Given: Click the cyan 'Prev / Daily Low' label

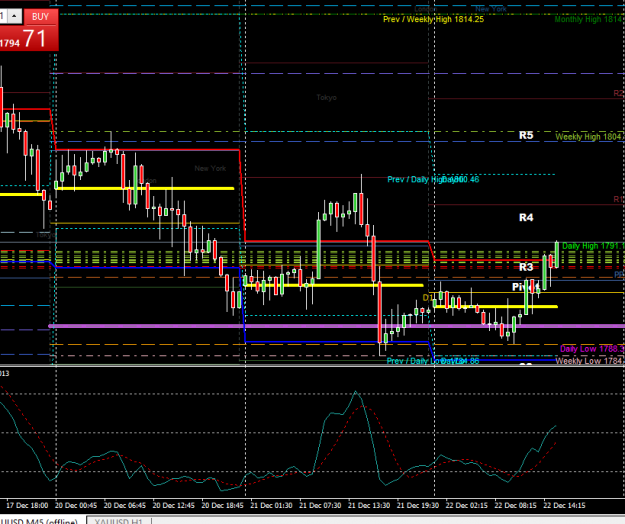Looking at the screenshot, I should [433, 361].
